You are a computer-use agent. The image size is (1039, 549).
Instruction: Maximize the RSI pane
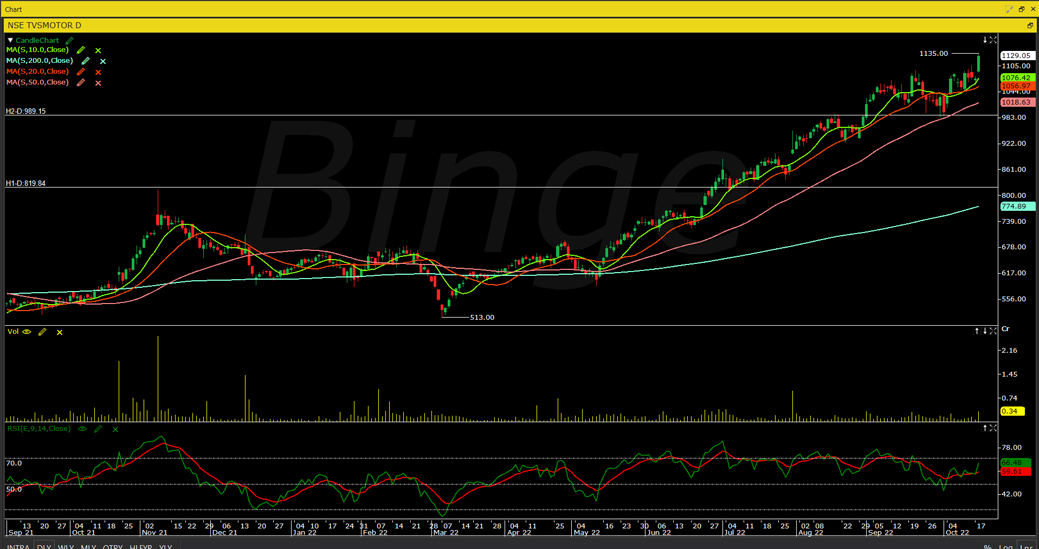click(993, 428)
